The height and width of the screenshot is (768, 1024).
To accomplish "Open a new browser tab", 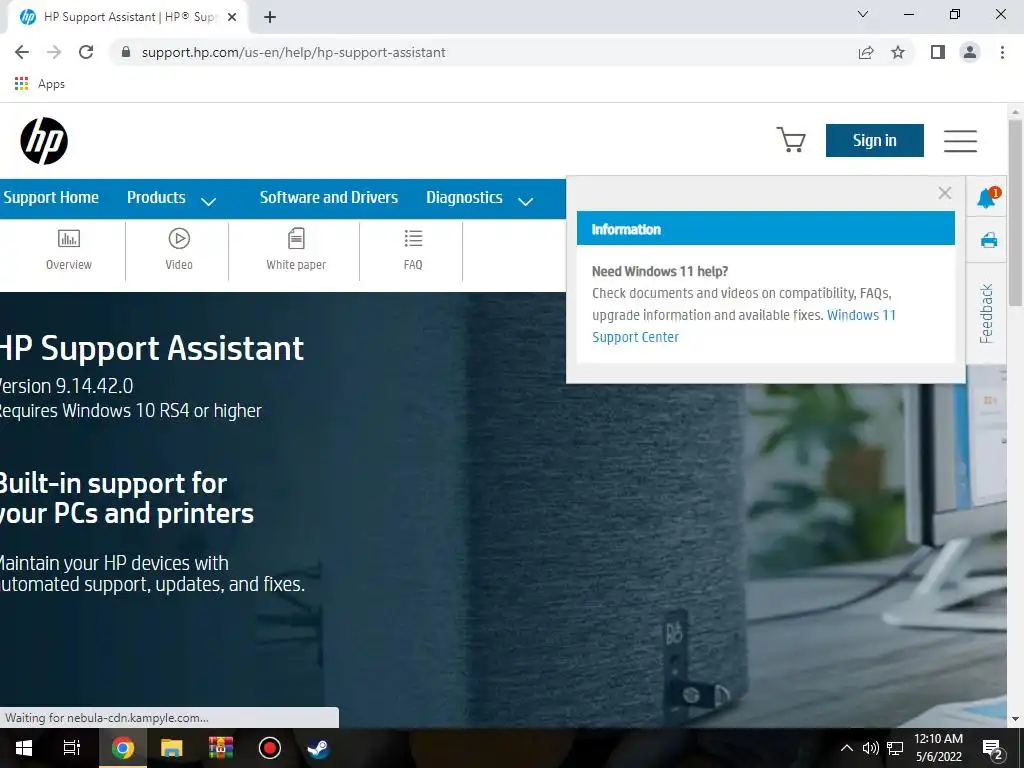I will (270, 17).
